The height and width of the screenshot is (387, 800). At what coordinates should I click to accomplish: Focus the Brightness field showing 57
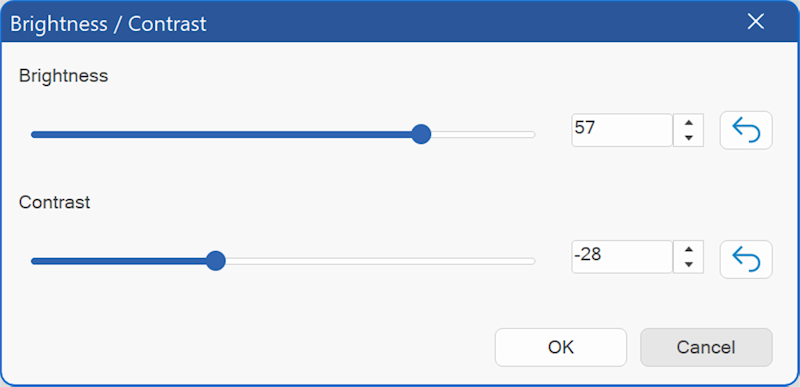click(622, 130)
